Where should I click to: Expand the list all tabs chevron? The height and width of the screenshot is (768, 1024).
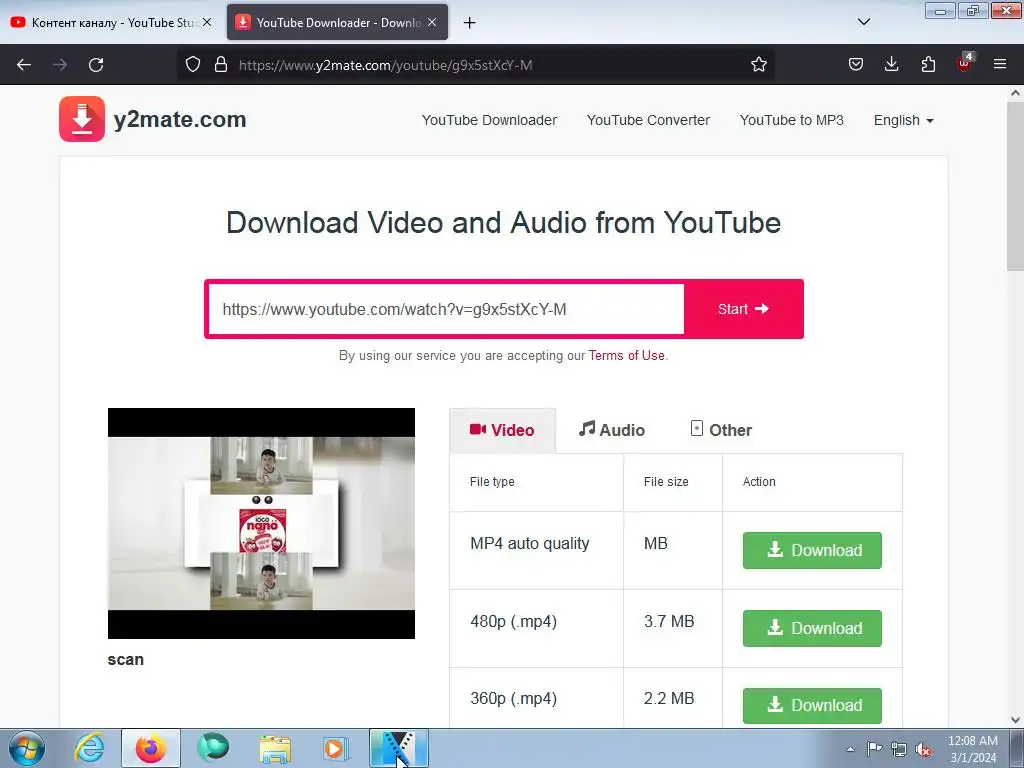click(863, 22)
